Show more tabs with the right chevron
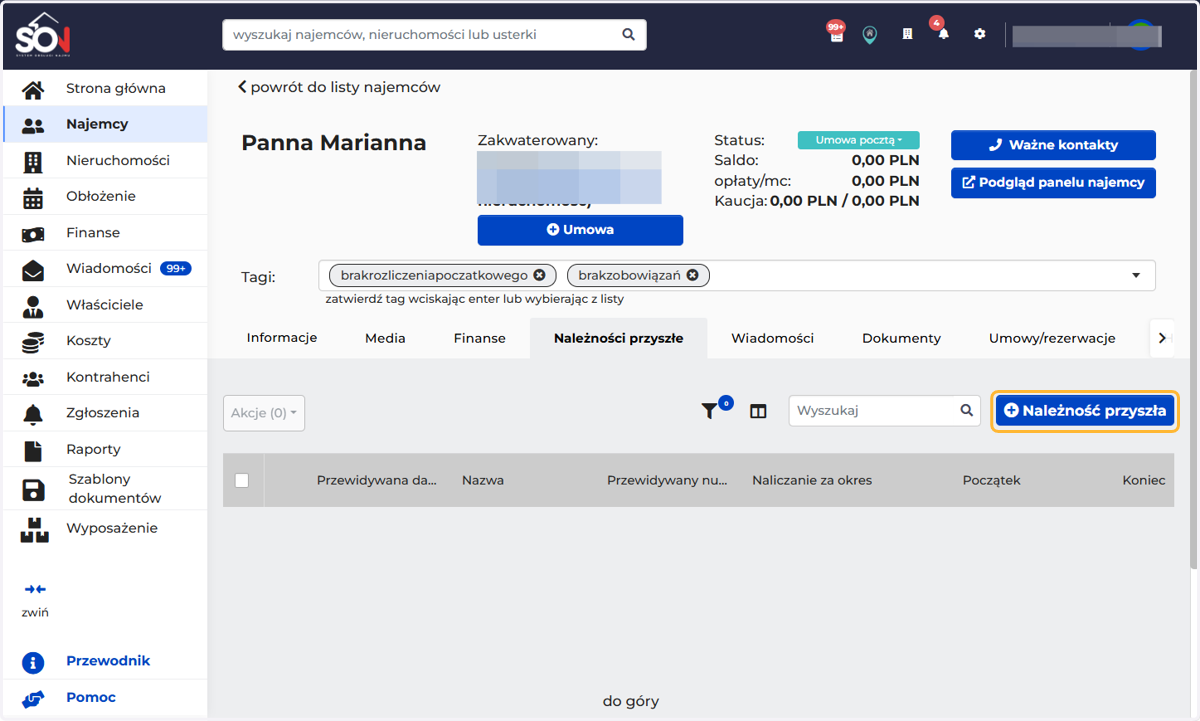1200x721 pixels. (x=1161, y=338)
